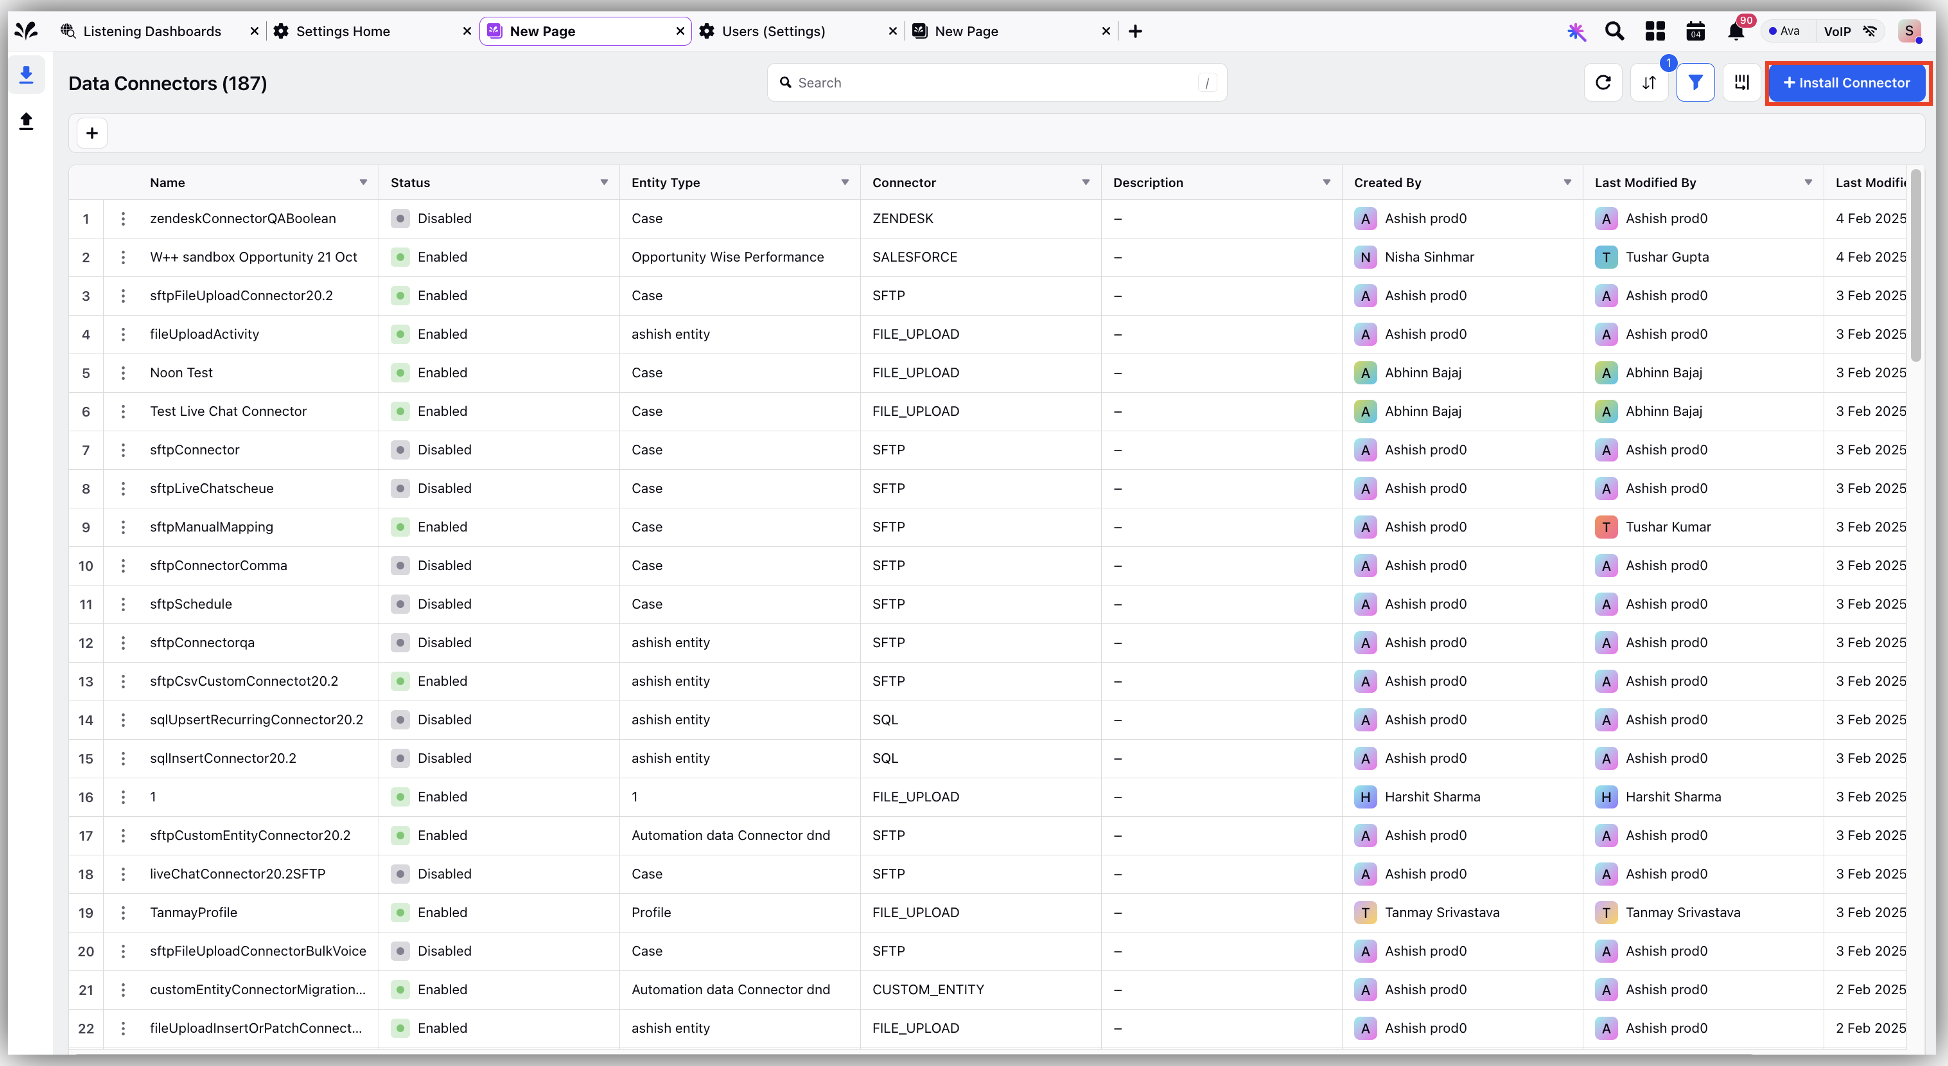
Task: Open Last Modified By column dropdown arrow
Action: [1808, 182]
